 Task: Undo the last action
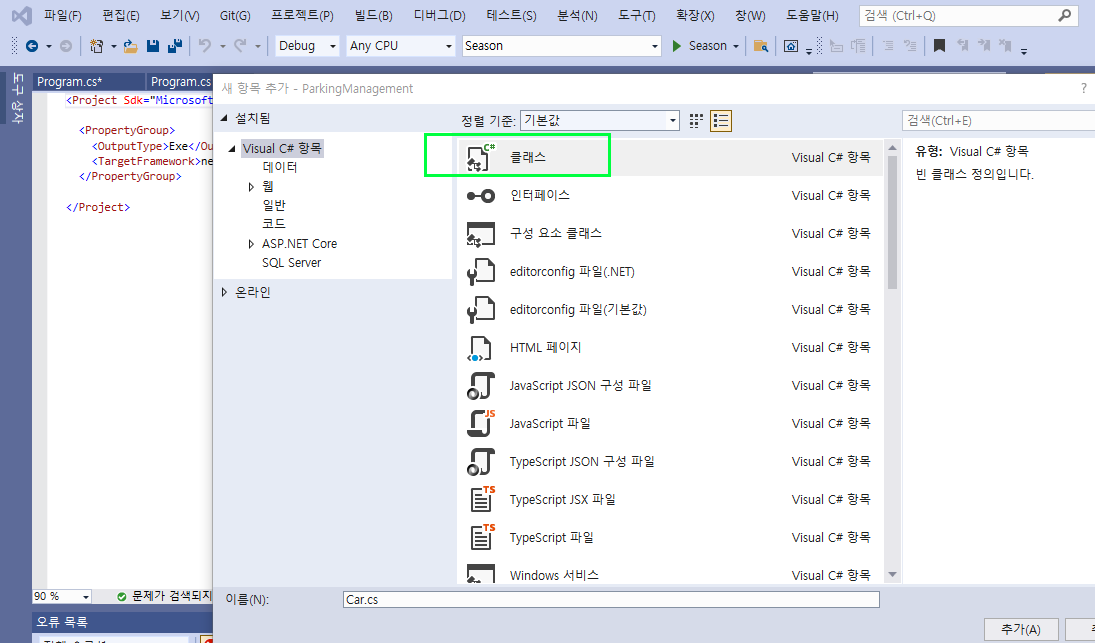coord(205,46)
